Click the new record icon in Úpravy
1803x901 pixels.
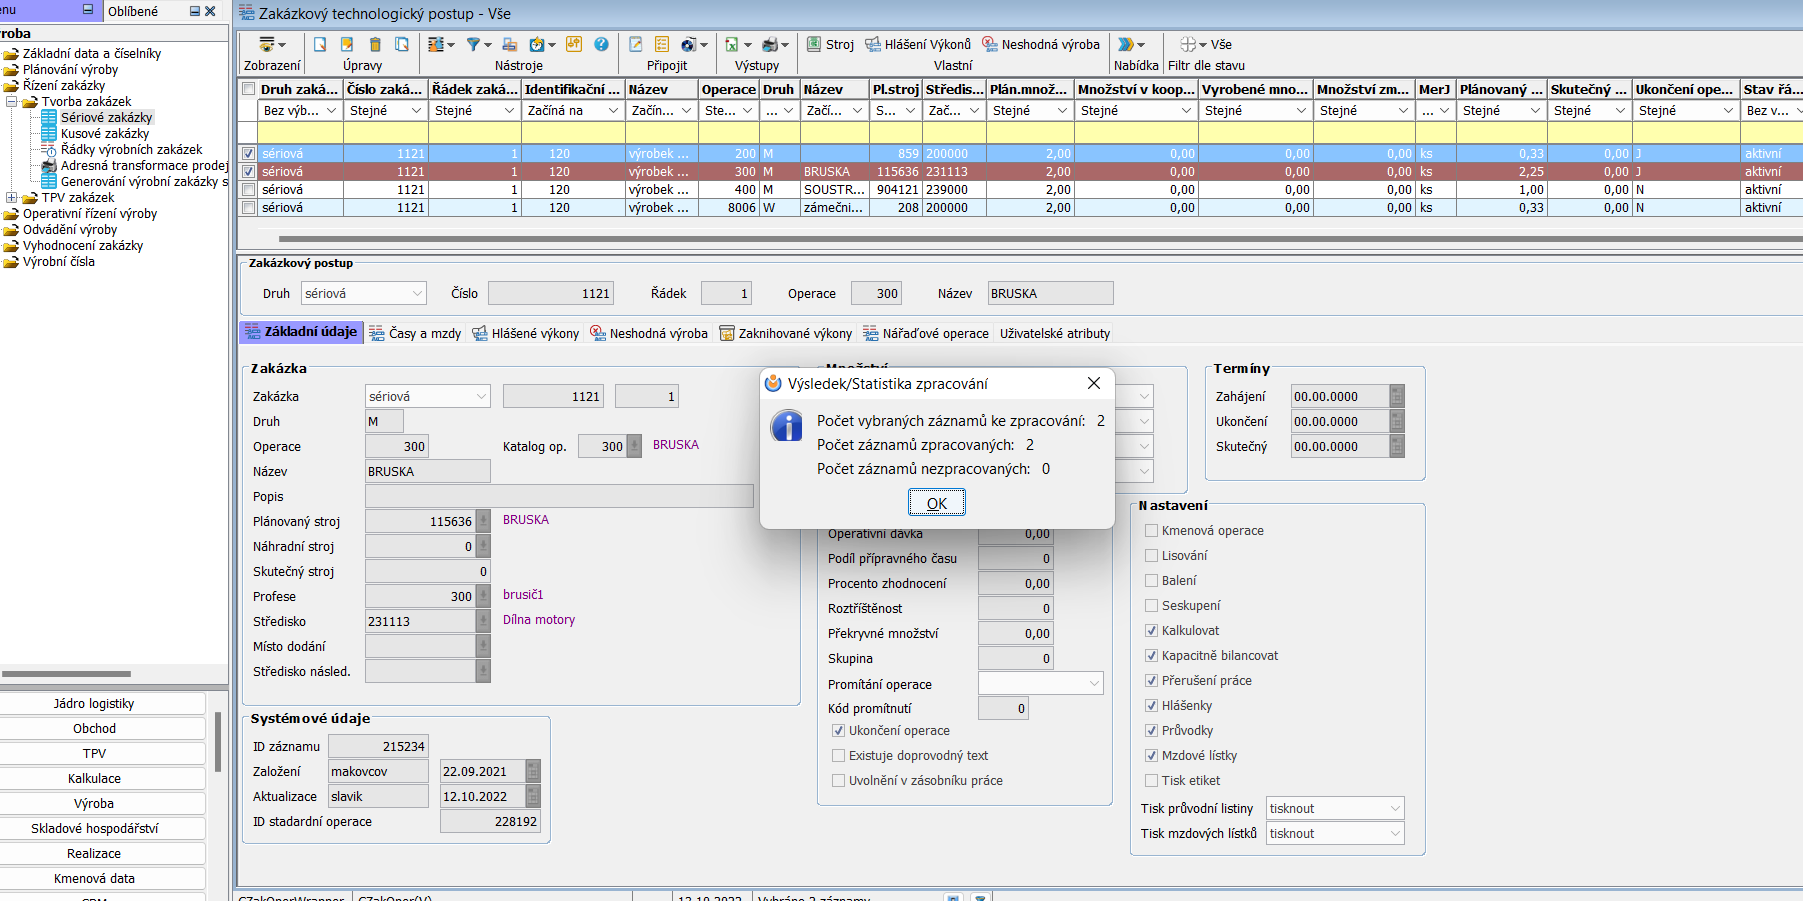click(x=320, y=44)
